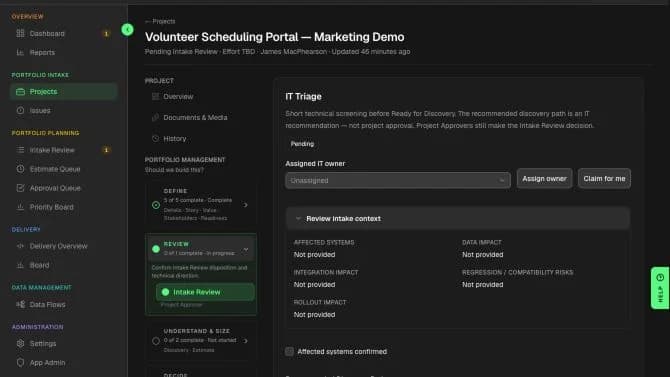Click the project Overview icon
Screen dimensions: 670x377
(156, 97)
